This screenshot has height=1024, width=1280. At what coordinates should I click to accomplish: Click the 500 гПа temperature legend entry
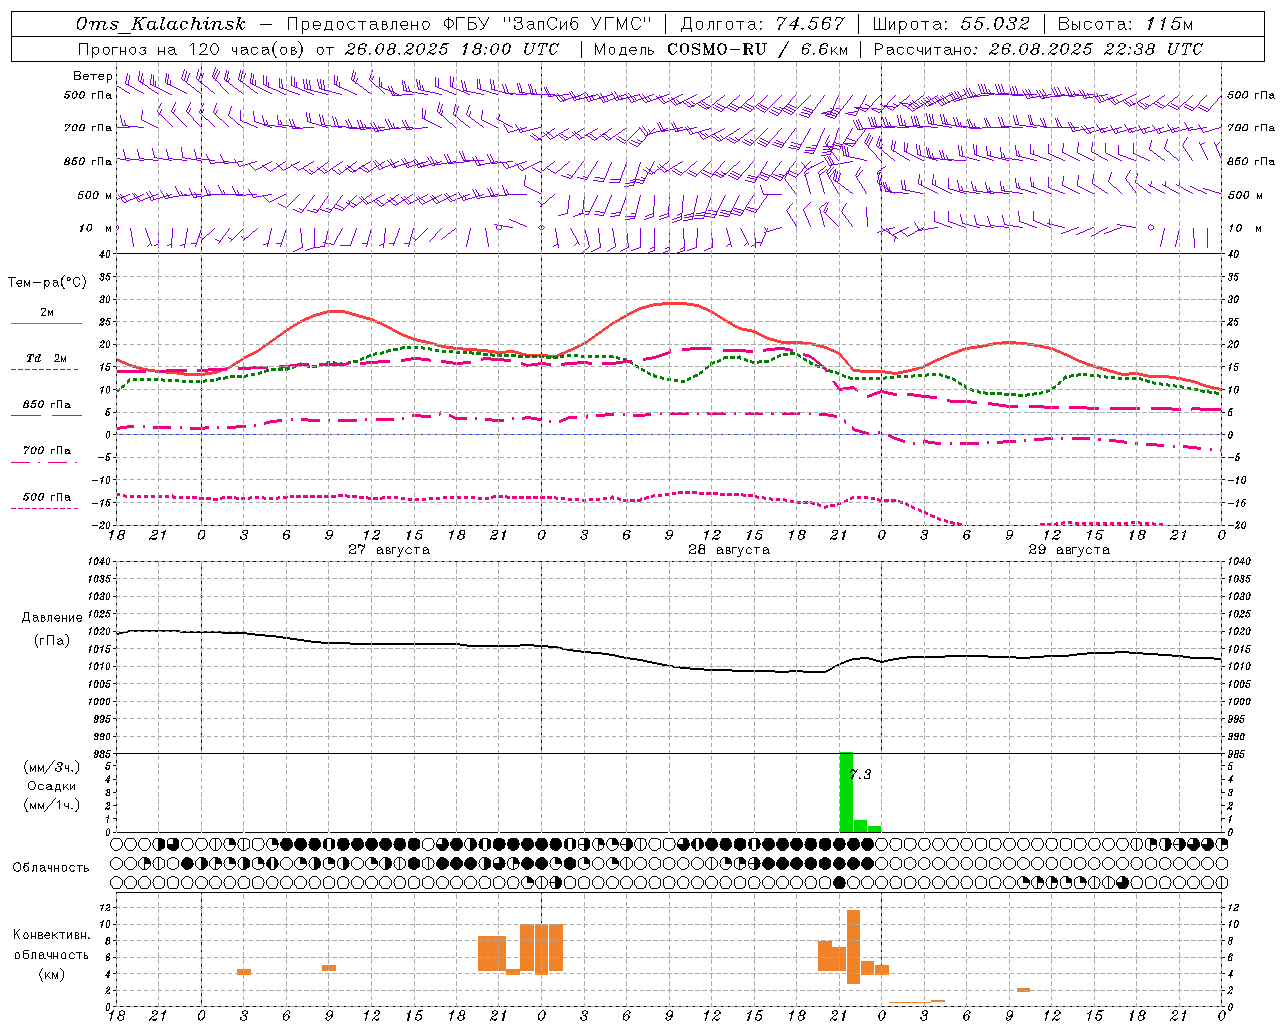pos(46,499)
